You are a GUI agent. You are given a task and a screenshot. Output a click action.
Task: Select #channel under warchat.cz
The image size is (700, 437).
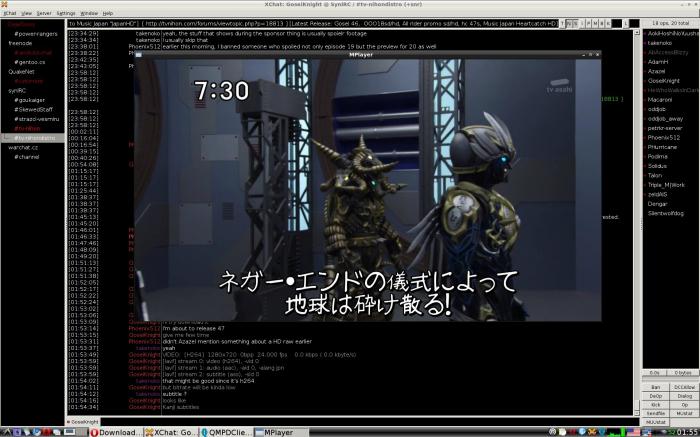coord(26,157)
